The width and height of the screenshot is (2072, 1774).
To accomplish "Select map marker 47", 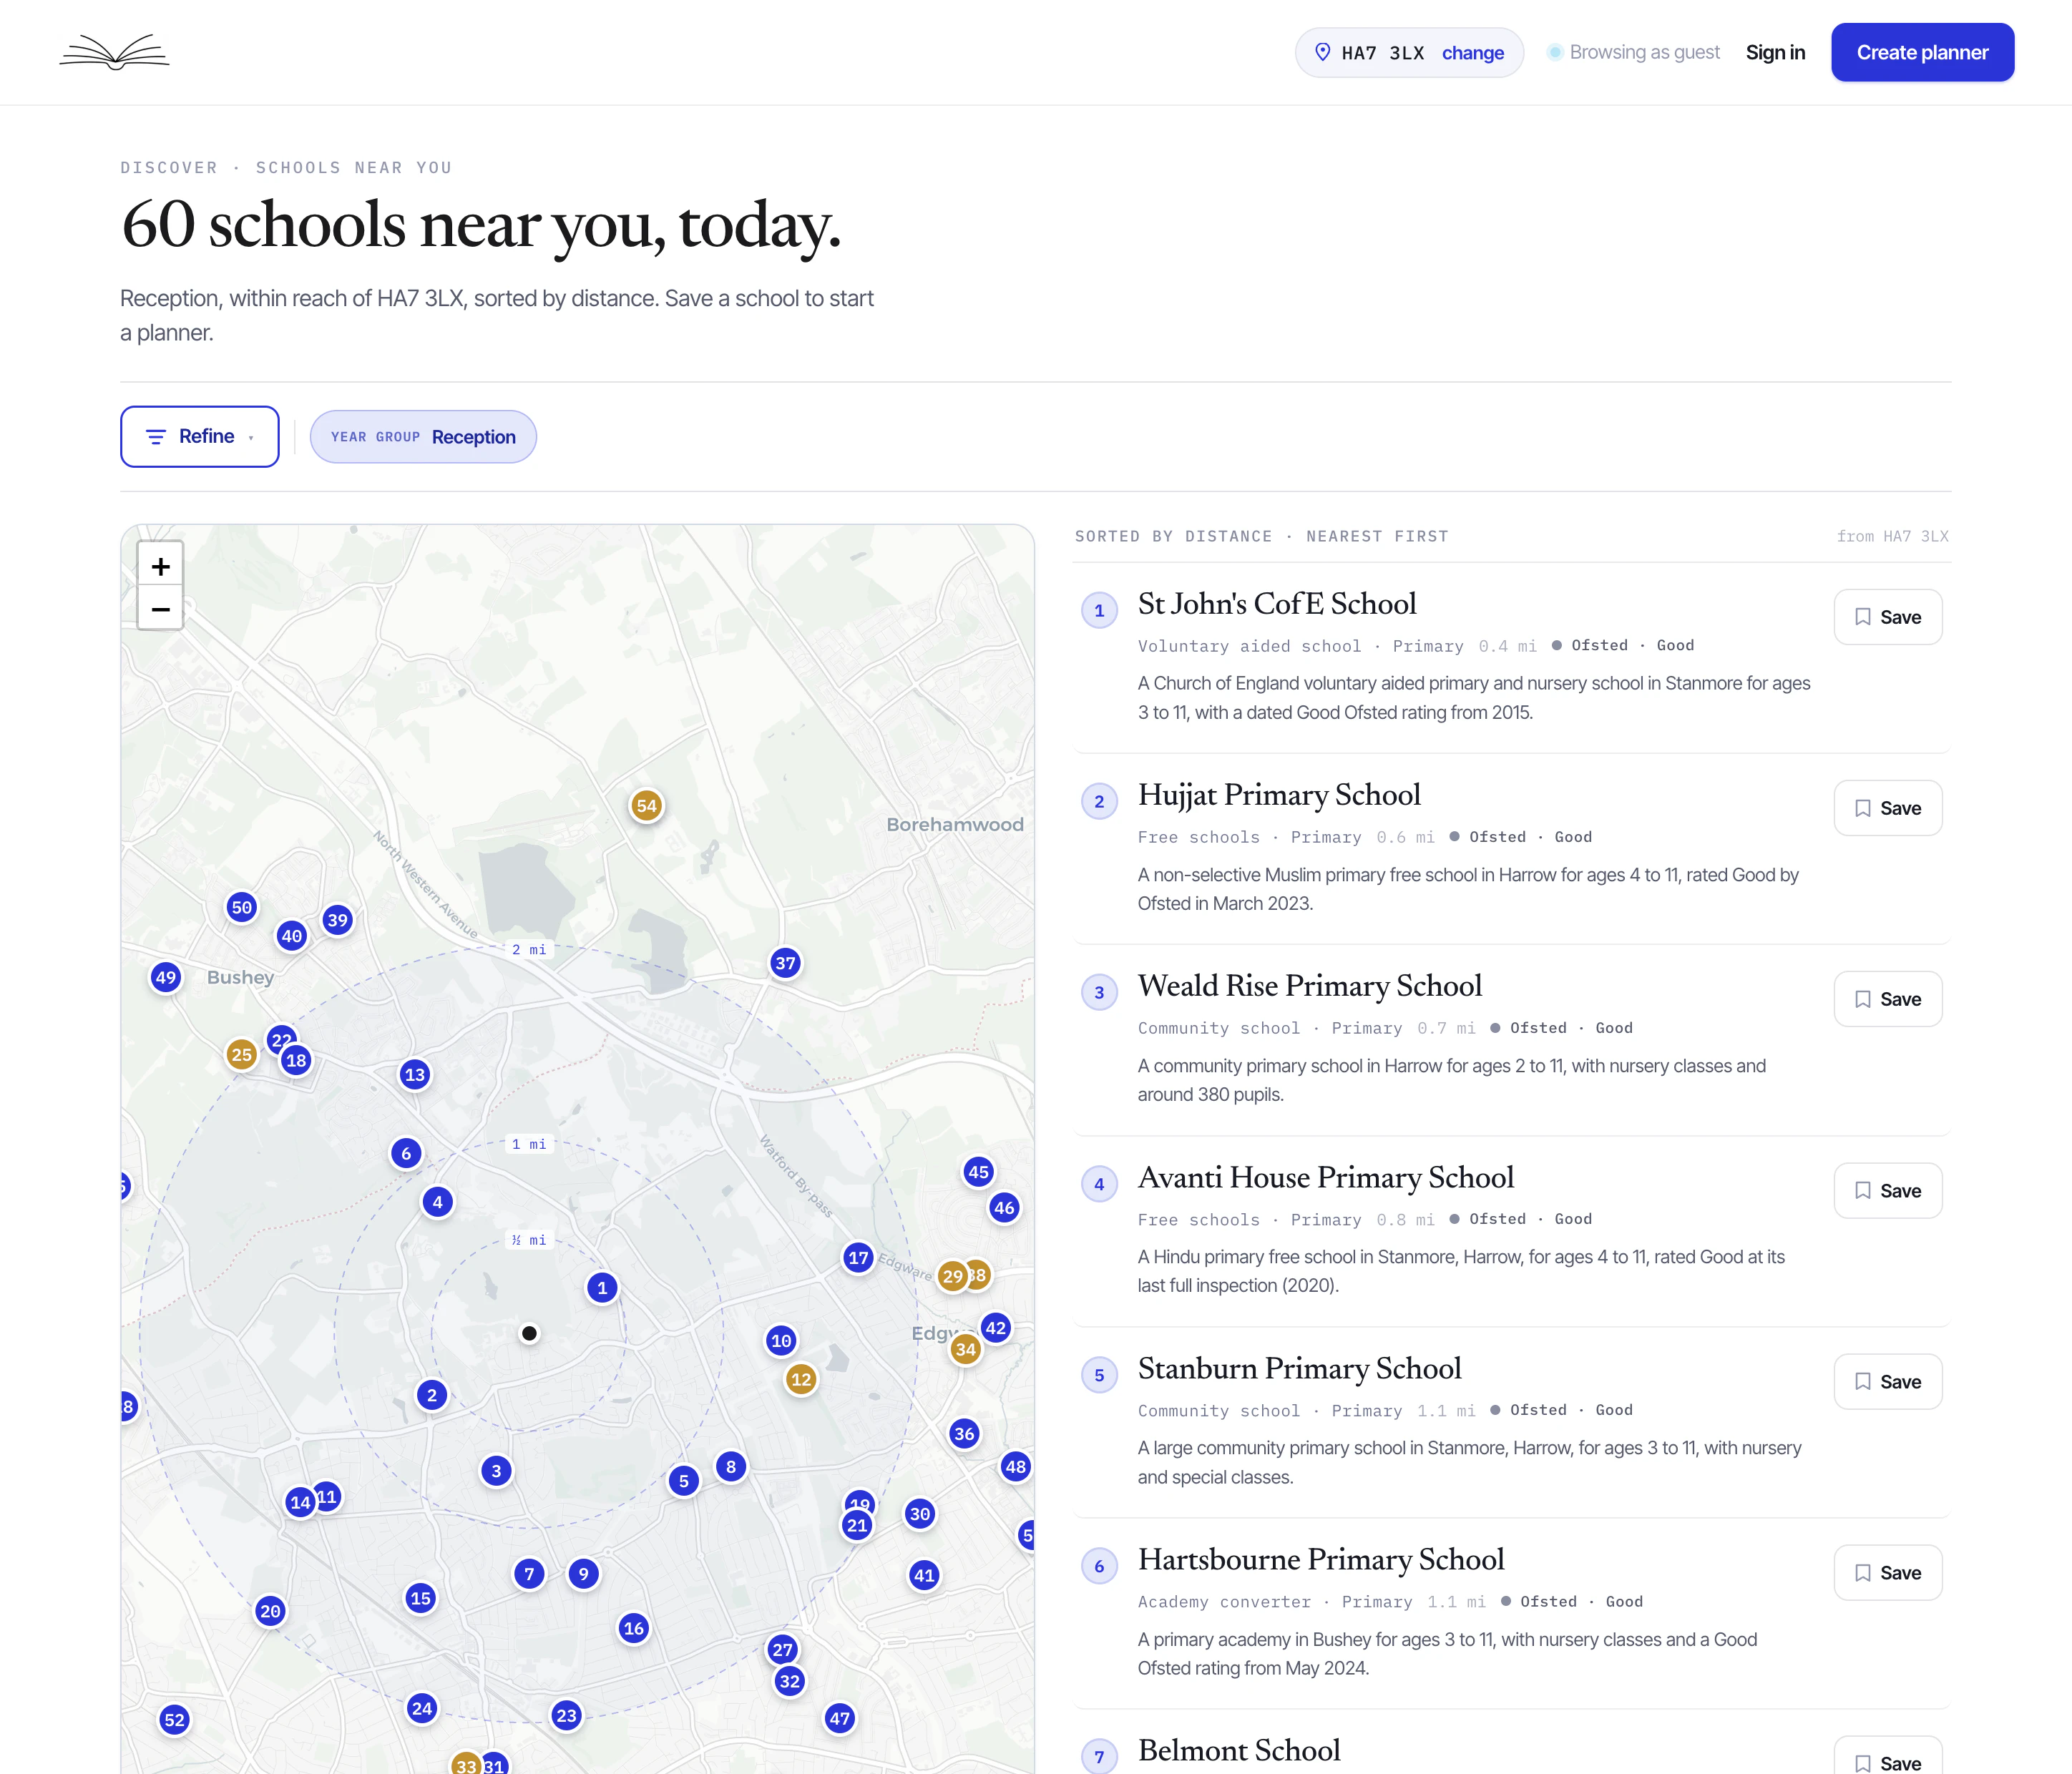I will pos(840,1719).
